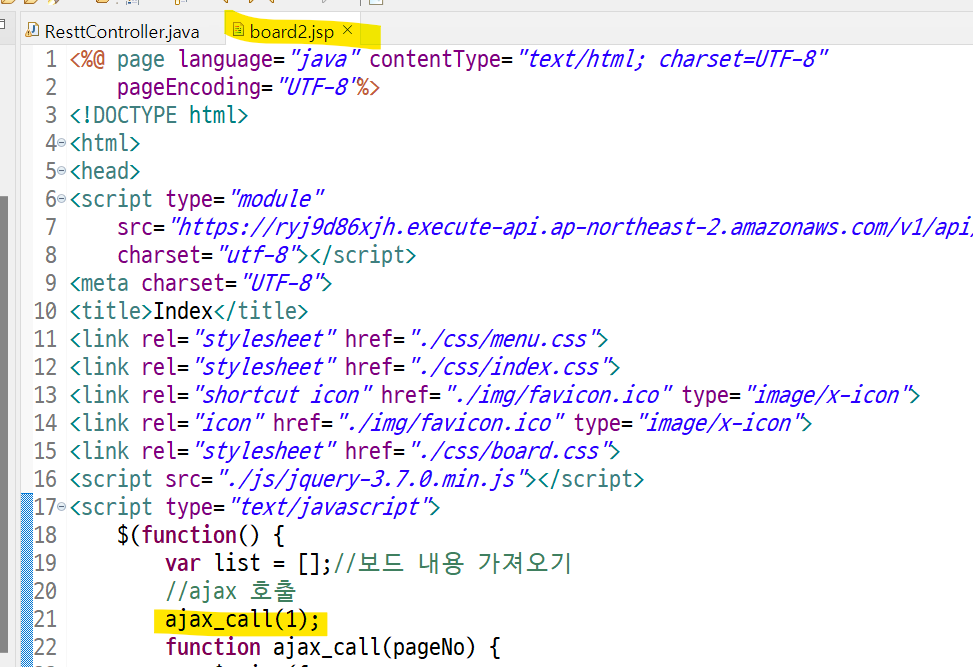Screen dimensions: 973x667
Task: Collapse the <html> block at line 4
Action: coord(61,143)
